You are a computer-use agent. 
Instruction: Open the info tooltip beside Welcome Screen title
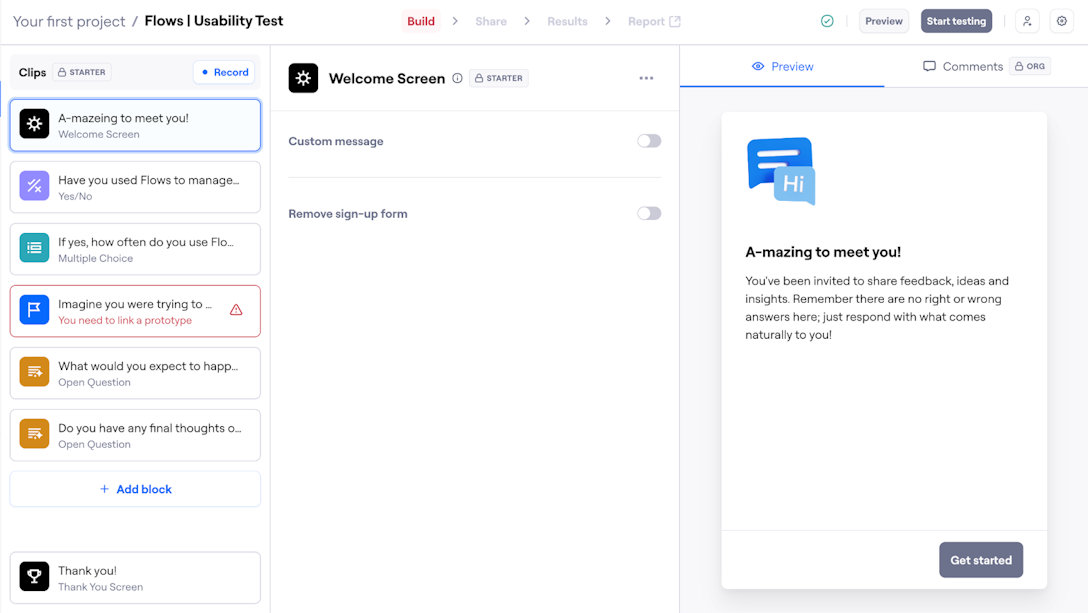coord(458,78)
